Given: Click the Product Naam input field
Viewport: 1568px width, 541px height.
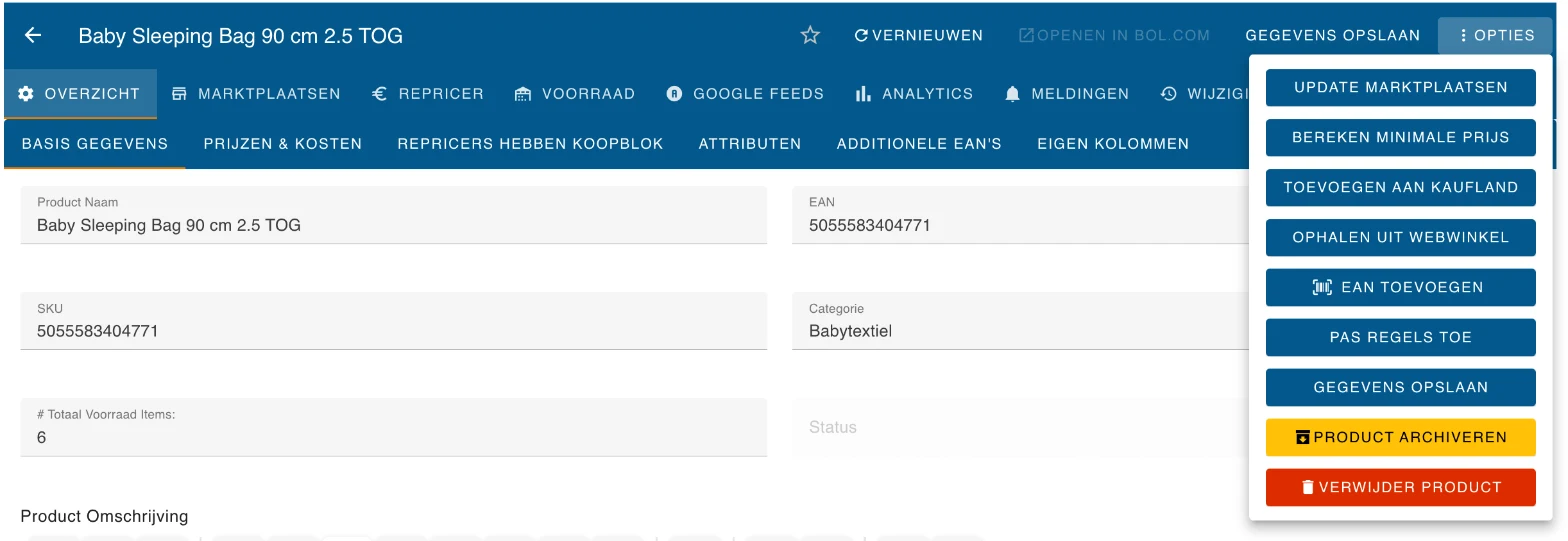Looking at the screenshot, I should pos(394,215).
